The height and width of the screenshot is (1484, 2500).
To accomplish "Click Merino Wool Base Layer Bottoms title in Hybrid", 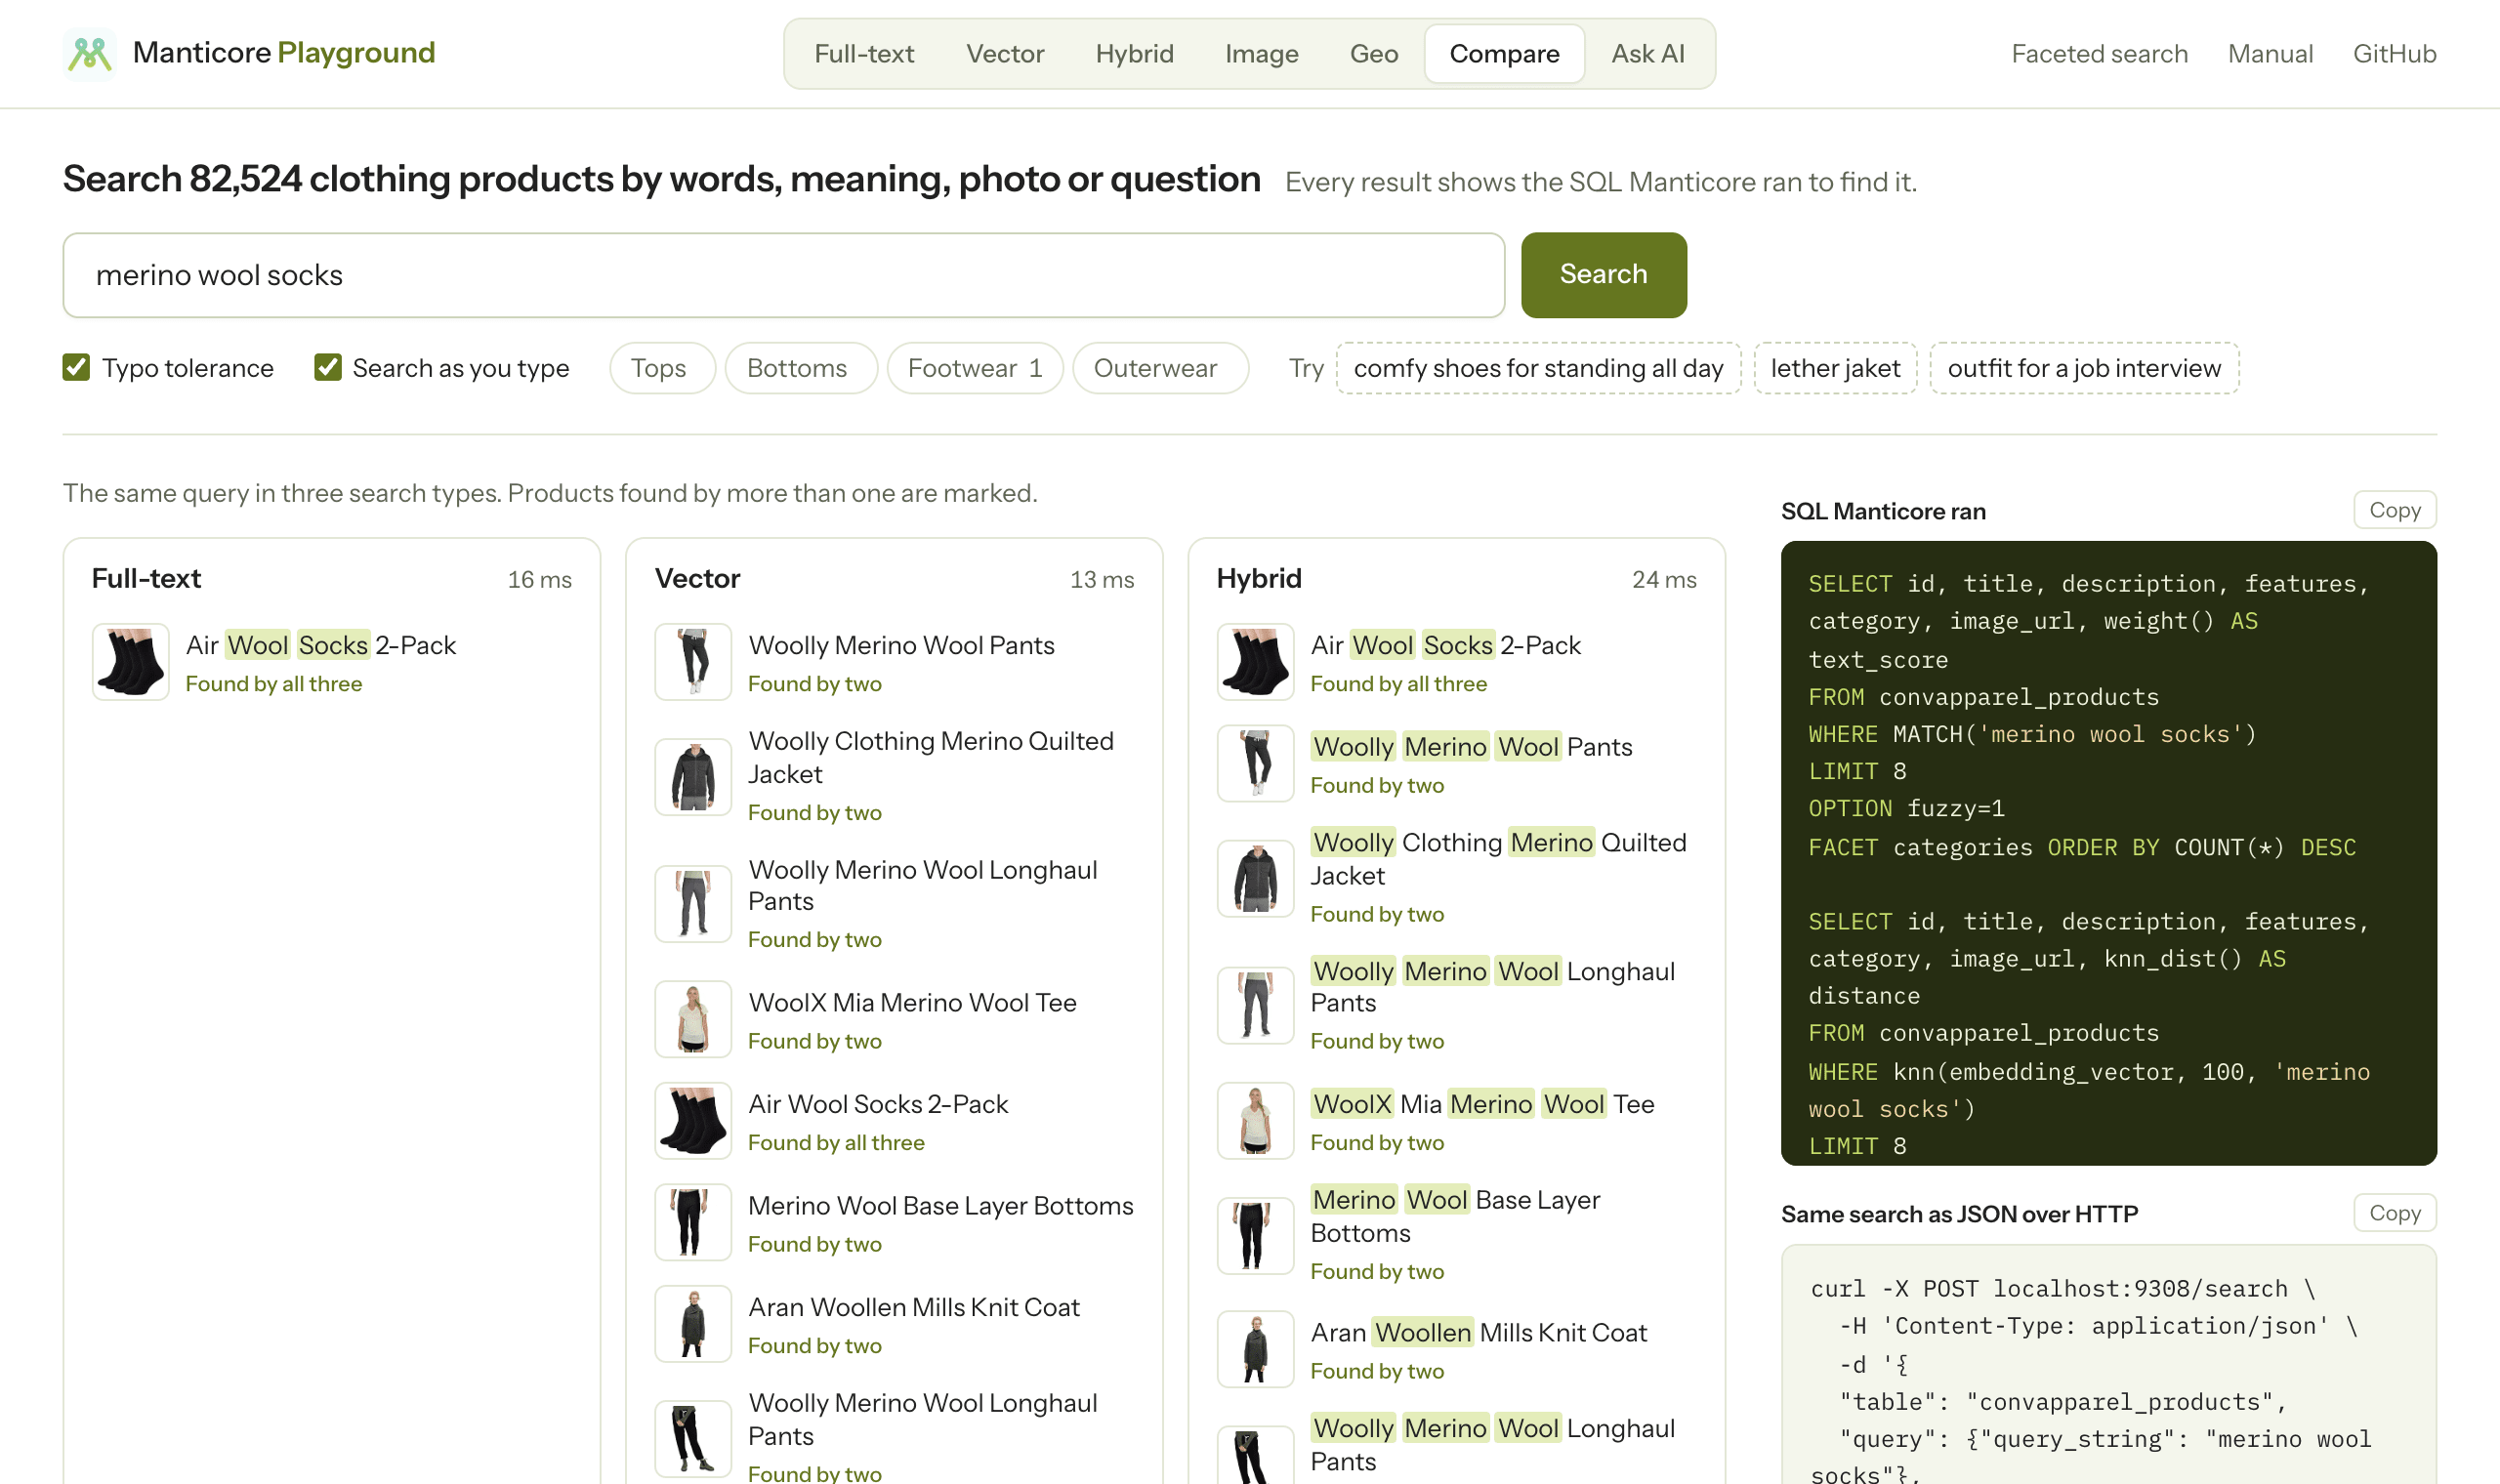I will click(x=1455, y=1216).
